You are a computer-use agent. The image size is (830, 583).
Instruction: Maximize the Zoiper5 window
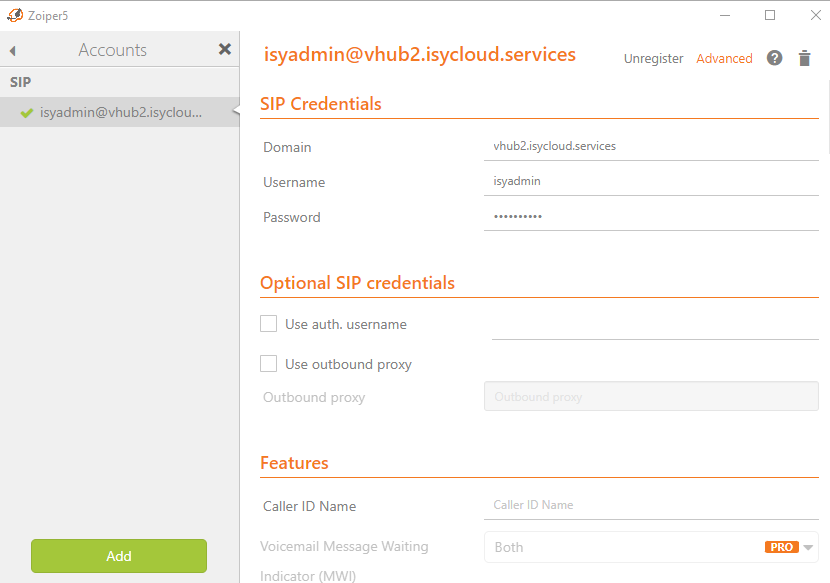[x=770, y=15]
